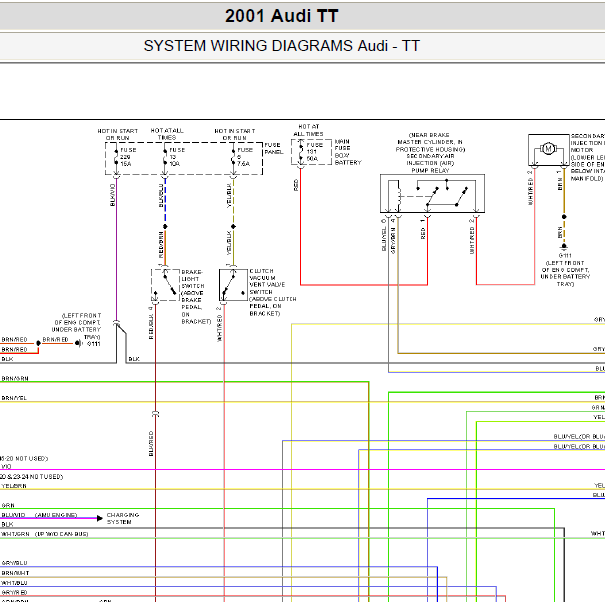Click the "MAIN FUSE BOX/ BATTERY" label
605x602 pixels.
click(x=348, y=152)
